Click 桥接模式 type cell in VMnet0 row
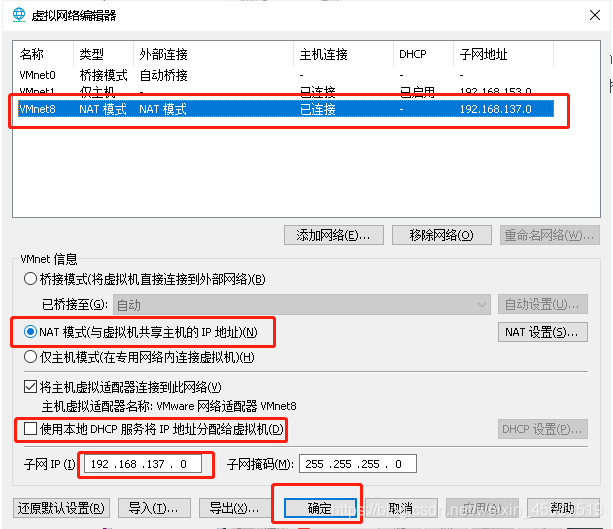The image size is (613, 529). [103, 75]
